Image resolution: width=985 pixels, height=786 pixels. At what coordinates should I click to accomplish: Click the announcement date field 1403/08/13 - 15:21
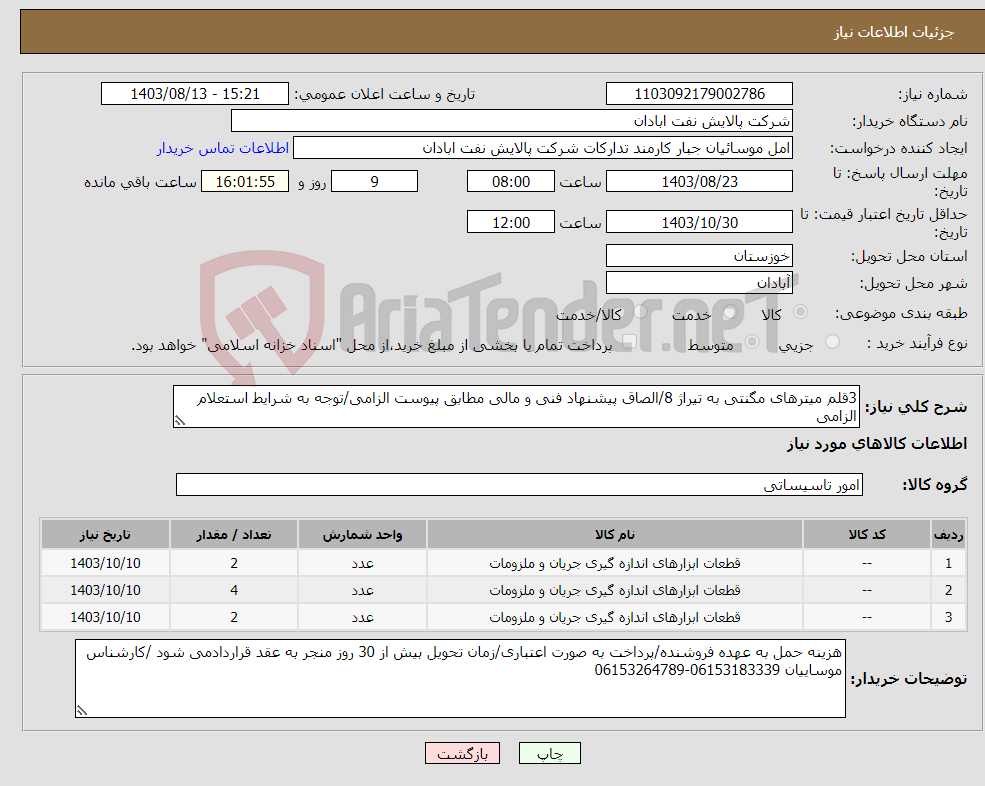click(x=195, y=94)
